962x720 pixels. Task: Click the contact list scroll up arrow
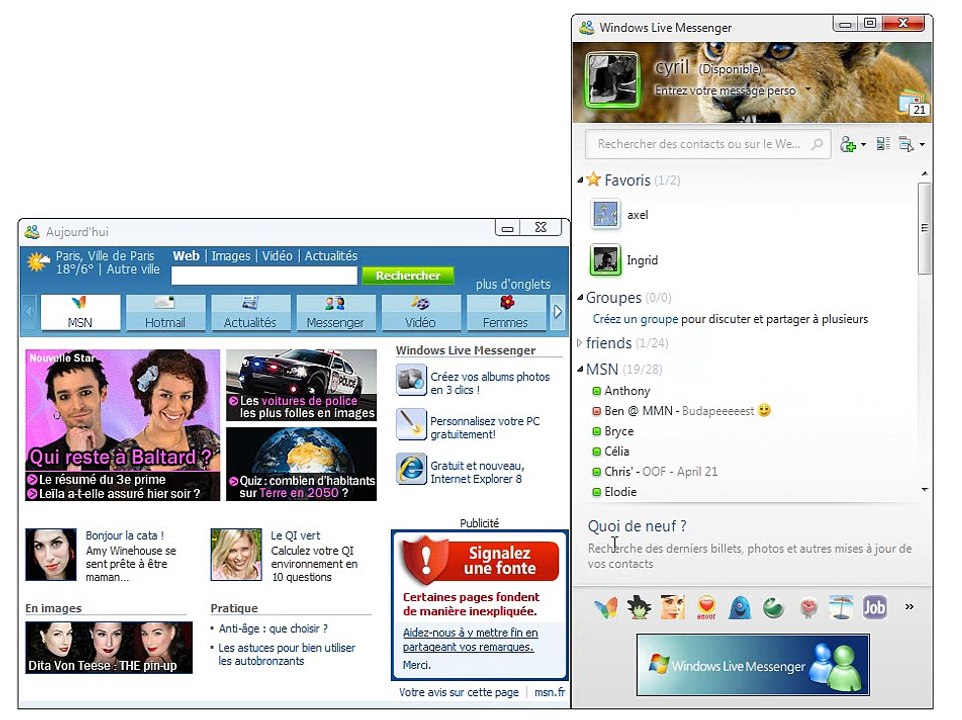925,174
